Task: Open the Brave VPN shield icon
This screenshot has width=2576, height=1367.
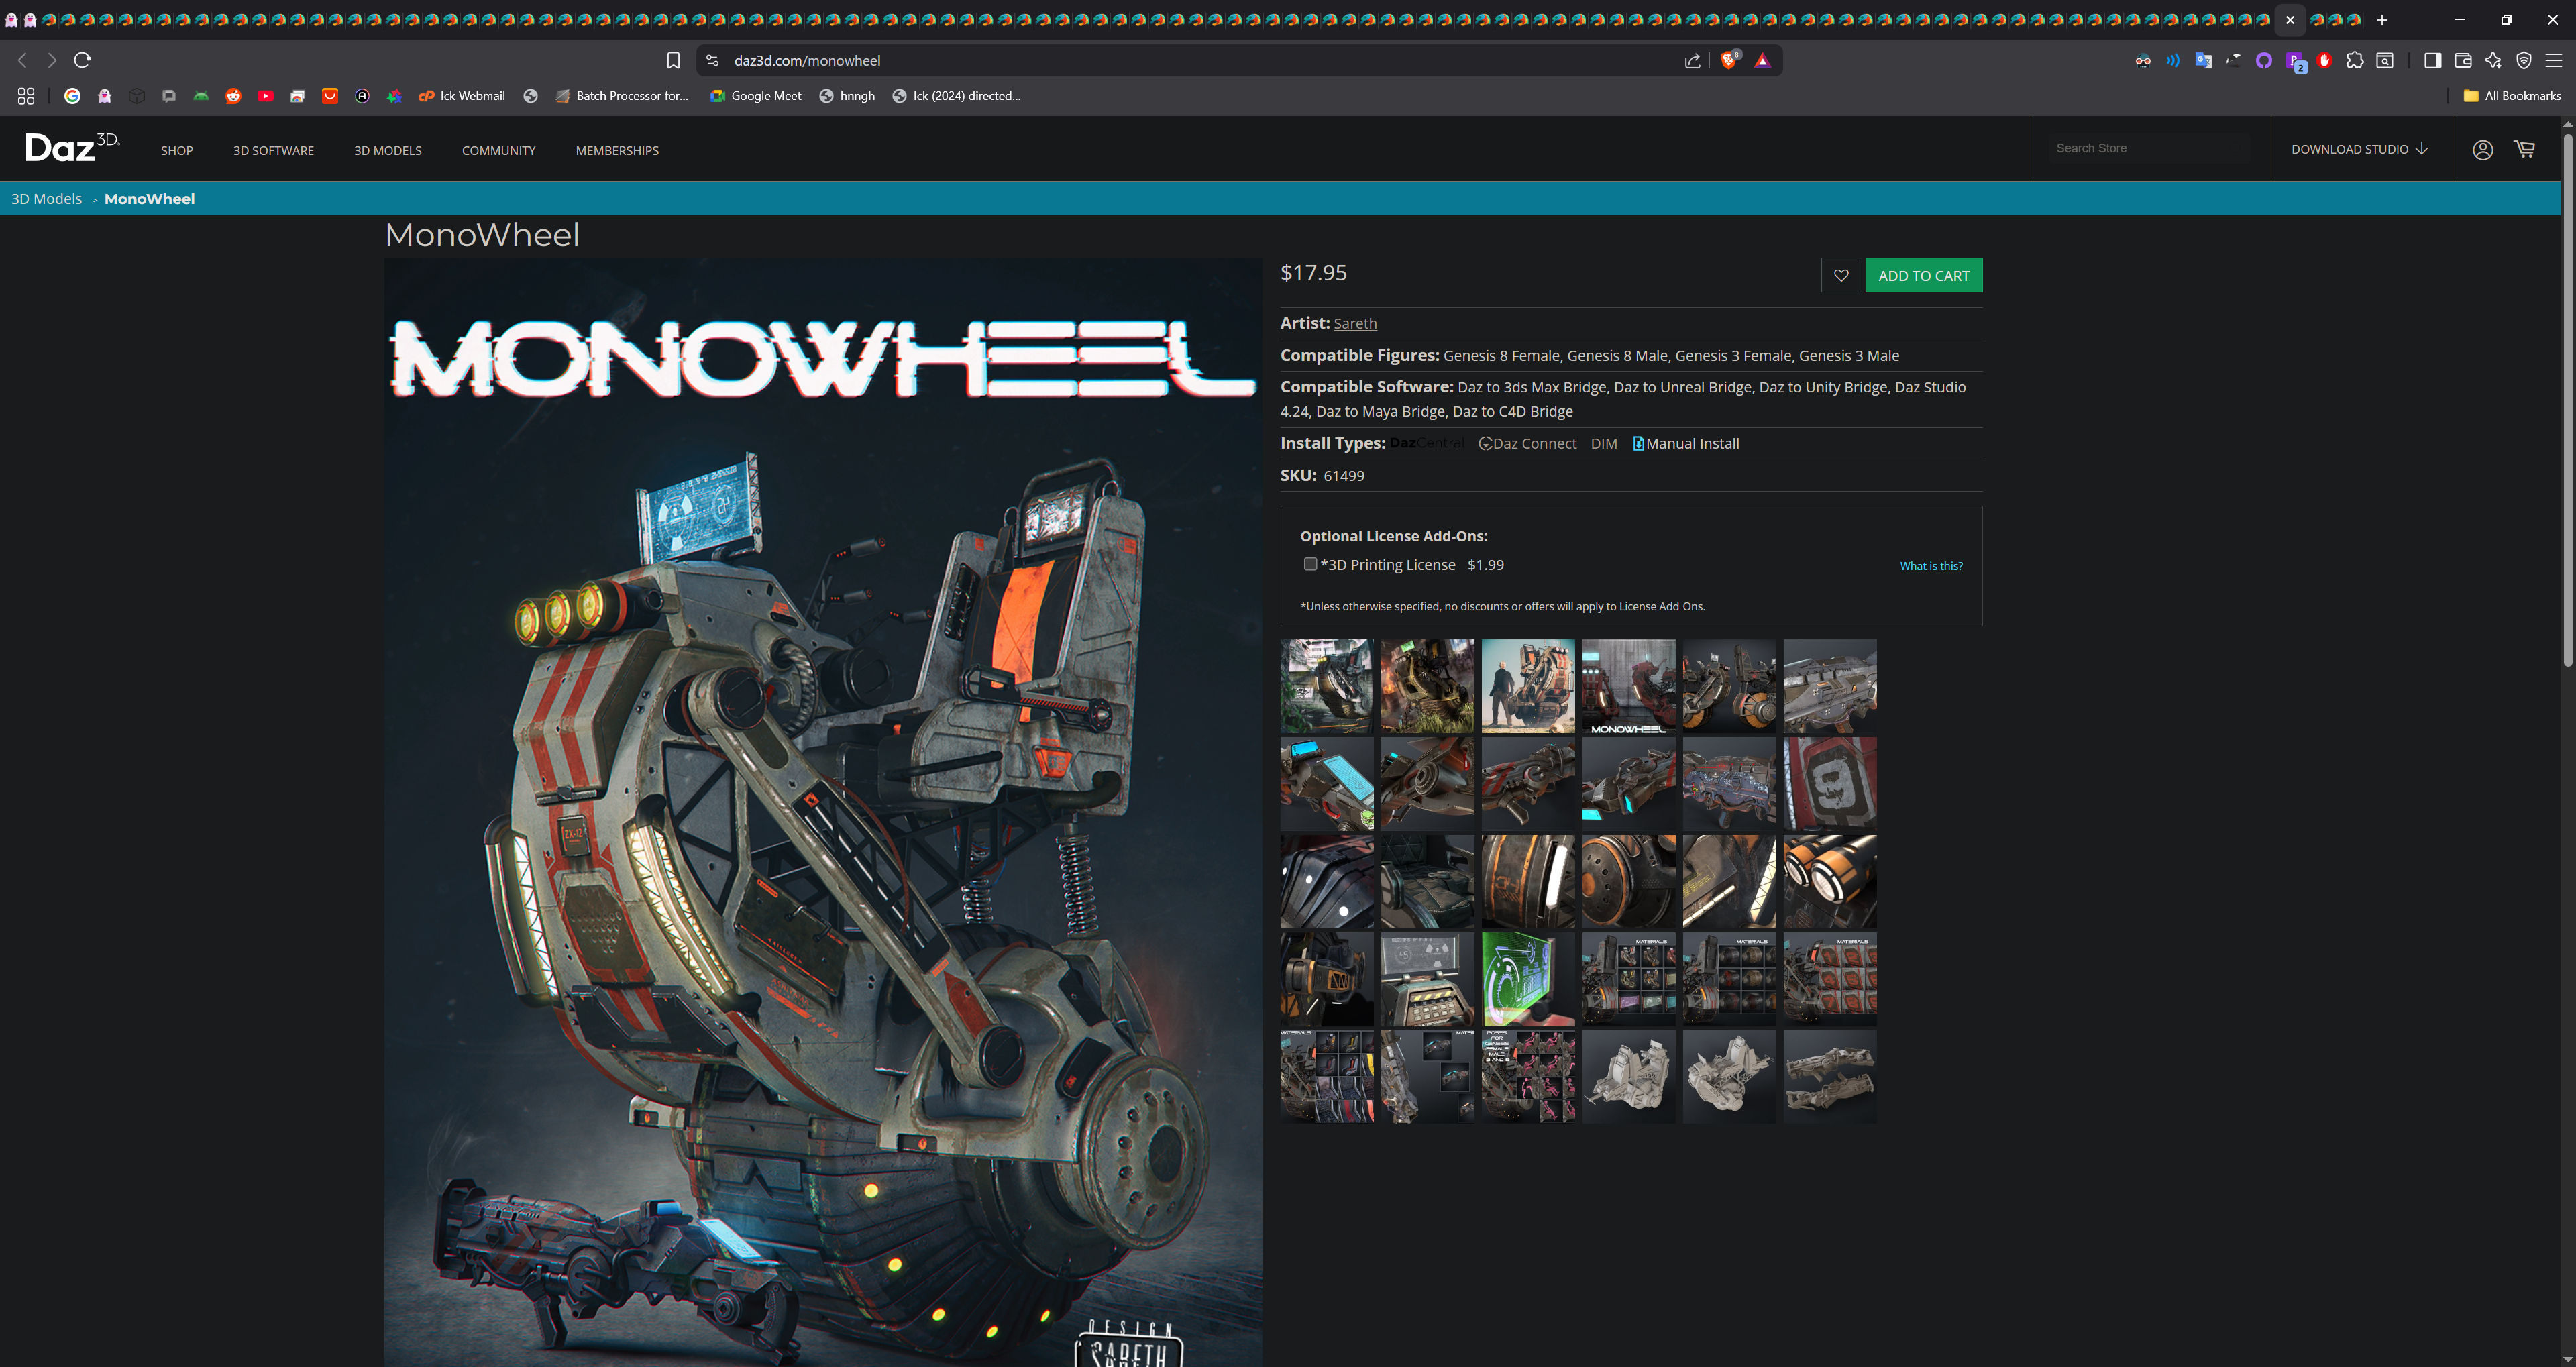Action: click(x=2524, y=61)
